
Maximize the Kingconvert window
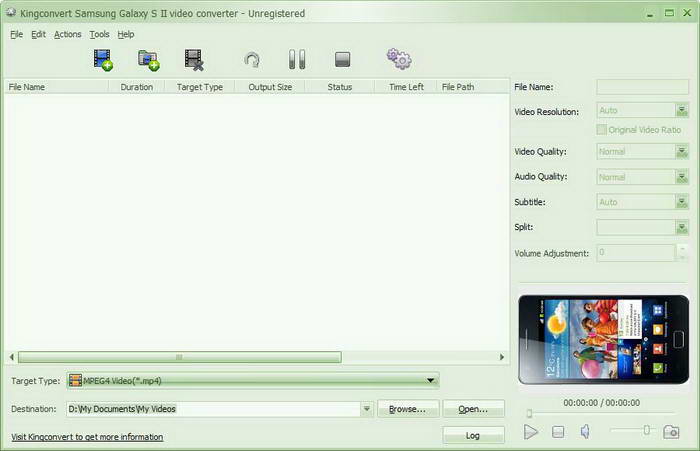click(x=669, y=13)
